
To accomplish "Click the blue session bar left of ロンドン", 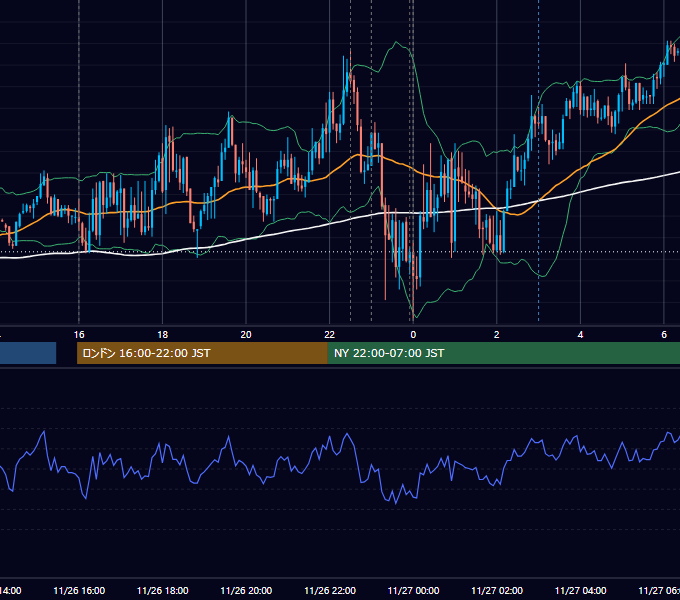I will coord(28,353).
